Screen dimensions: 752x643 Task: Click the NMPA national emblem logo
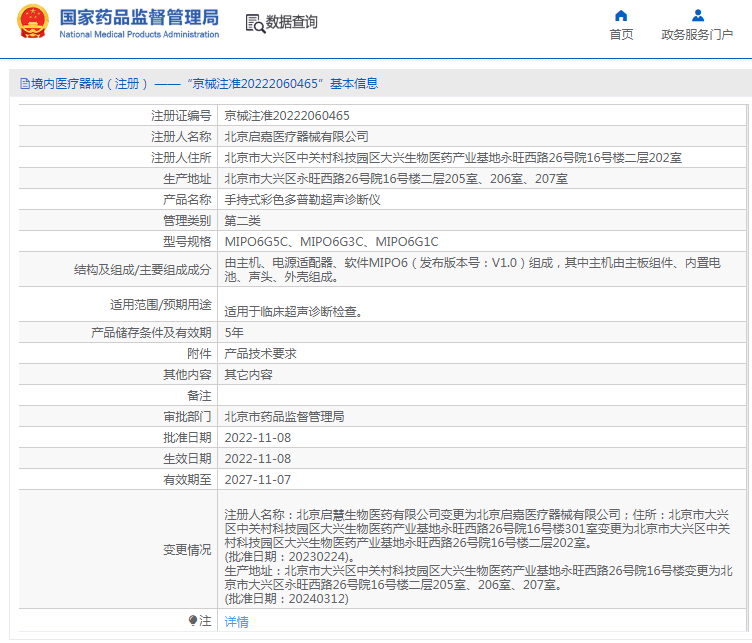coord(33,22)
